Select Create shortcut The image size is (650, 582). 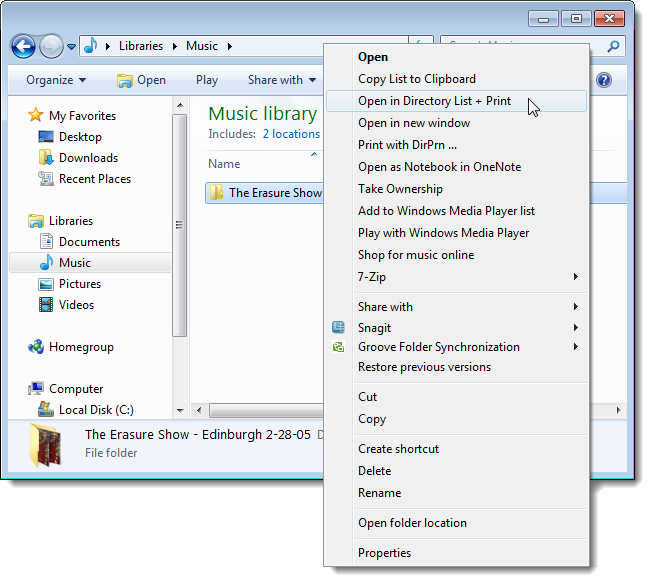click(x=456, y=449)
